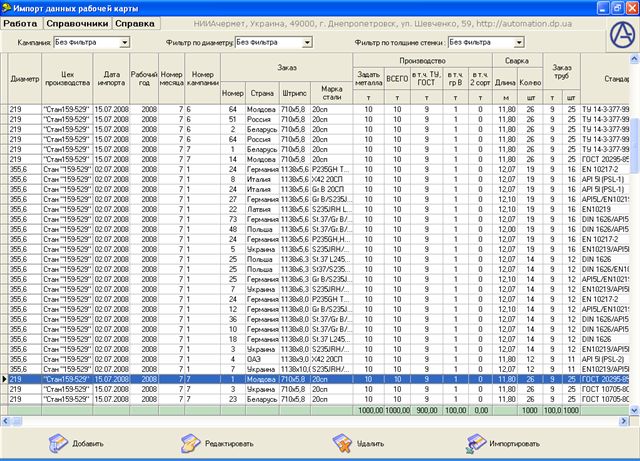Click the 1138x9,0 штрипс cell

pyautogui.click(x=294, y=359)
